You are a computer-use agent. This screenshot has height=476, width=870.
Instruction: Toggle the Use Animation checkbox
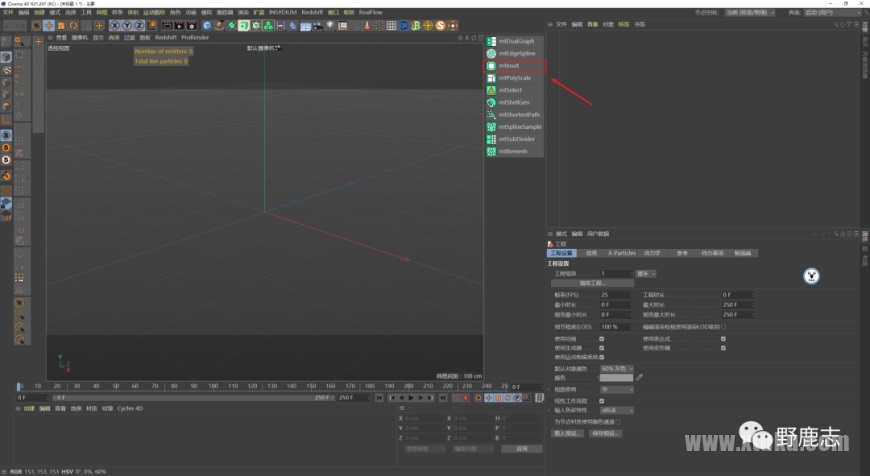pos(601,338)
